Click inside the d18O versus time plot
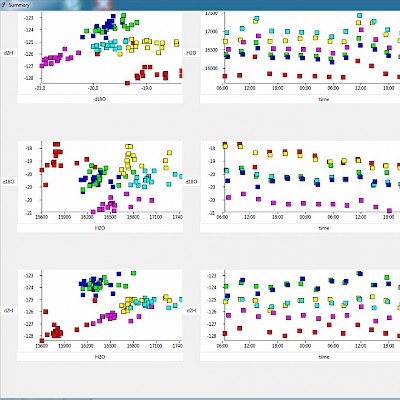Viewport: 400px width, 400px height. coord(312,177)
